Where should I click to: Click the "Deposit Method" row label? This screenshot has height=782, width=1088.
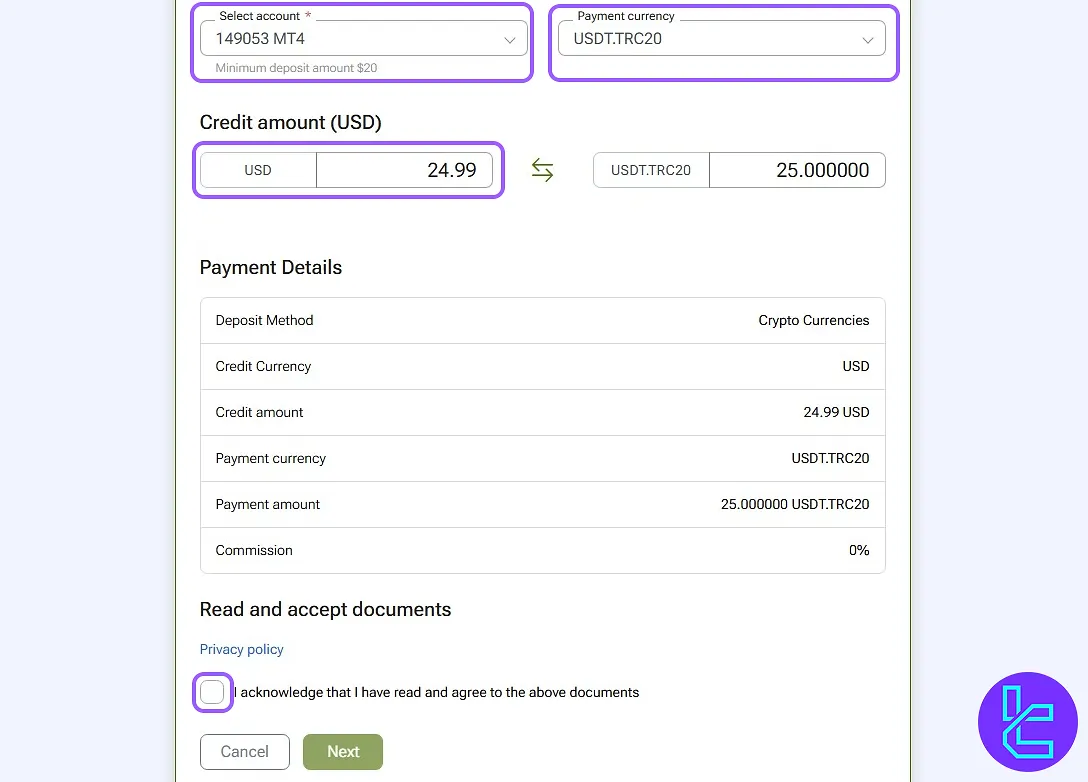coord(264,321)
